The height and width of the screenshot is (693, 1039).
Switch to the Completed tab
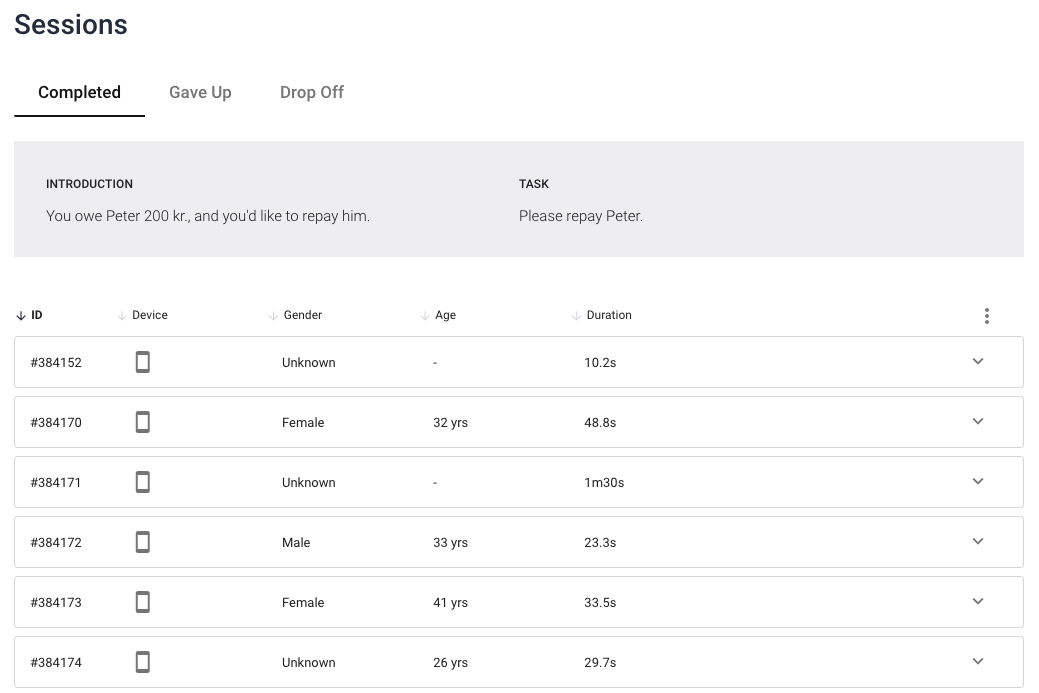click(x=80, y=92)
